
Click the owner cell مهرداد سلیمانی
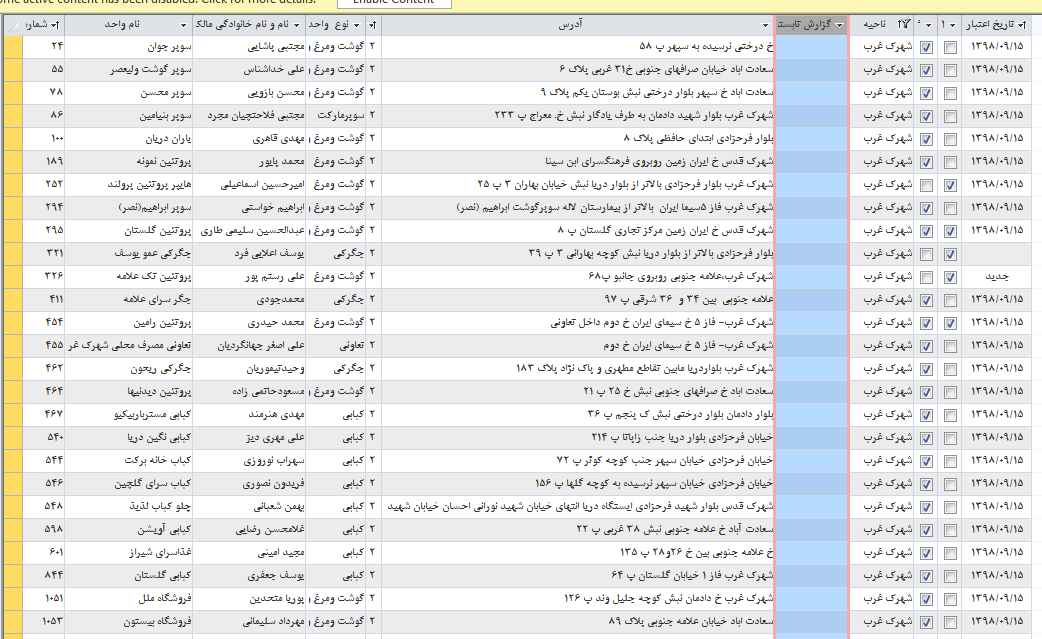pos(249,622)
